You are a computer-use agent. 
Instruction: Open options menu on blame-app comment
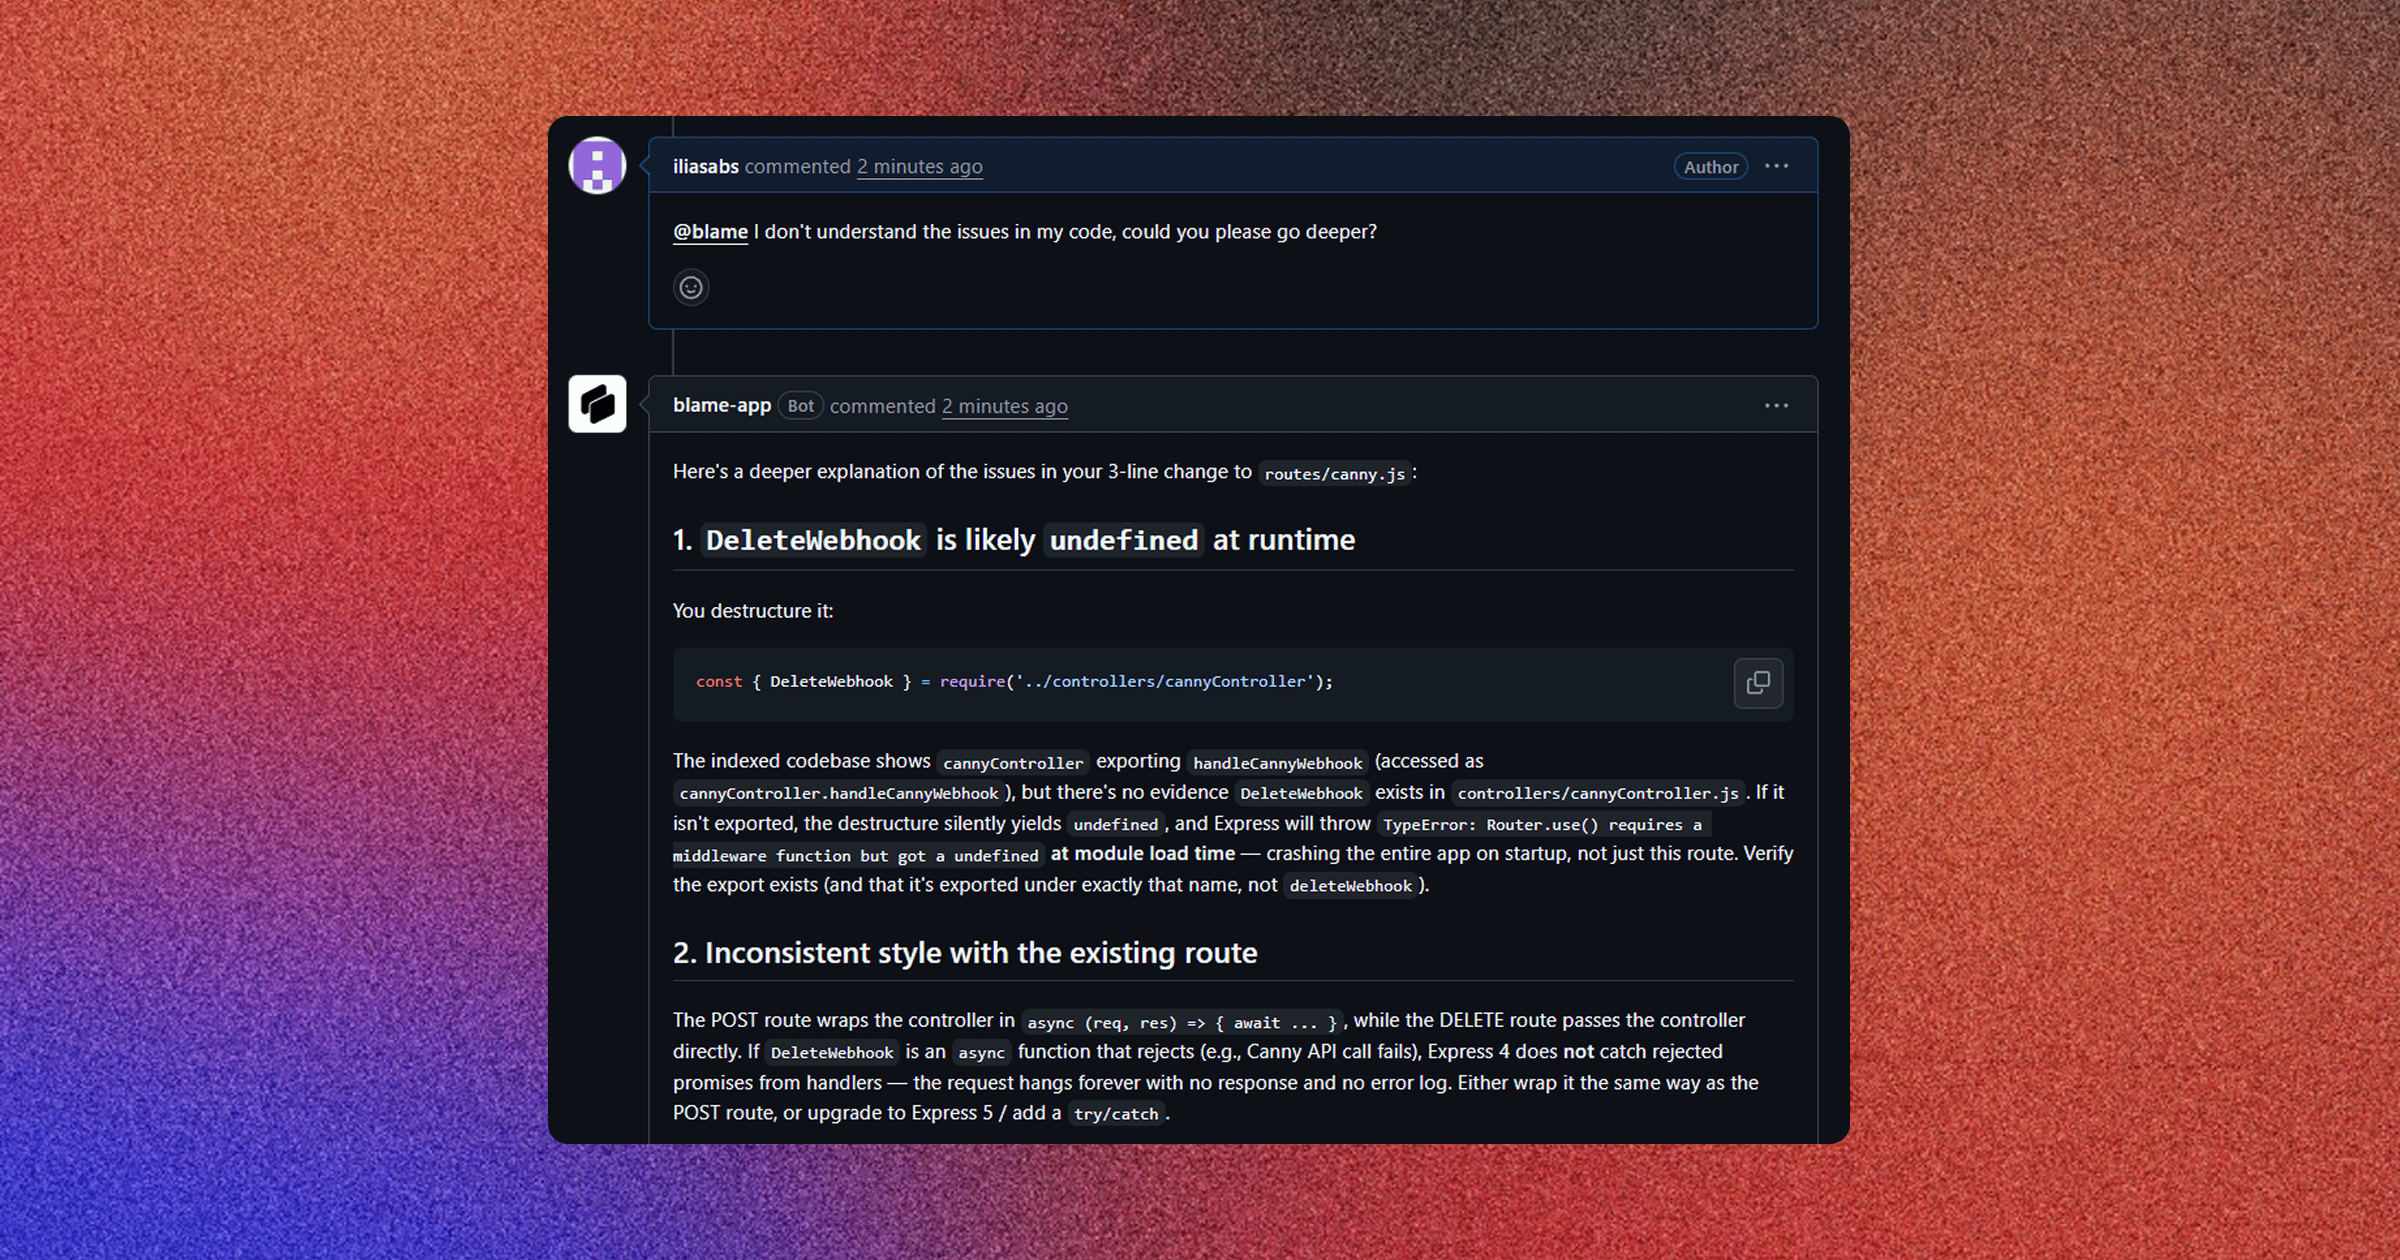pos(1777,405)
